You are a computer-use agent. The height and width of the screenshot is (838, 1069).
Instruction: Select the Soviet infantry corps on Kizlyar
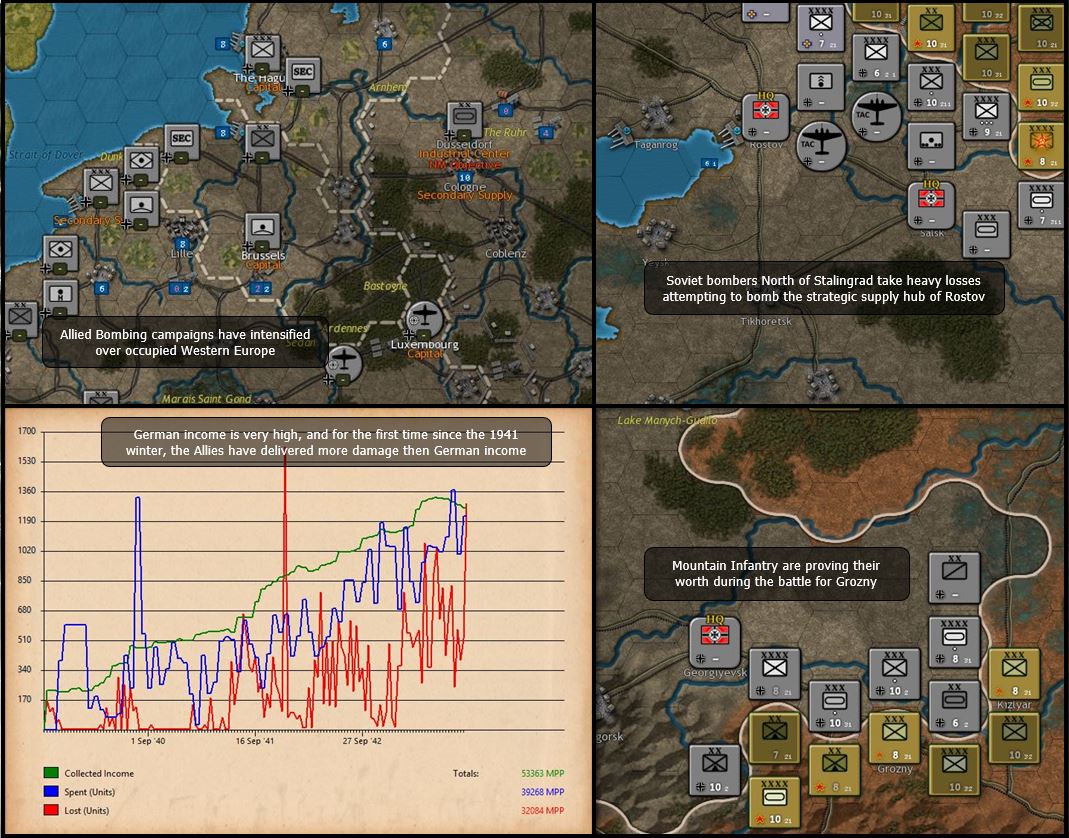click(x=1014, y=673)
